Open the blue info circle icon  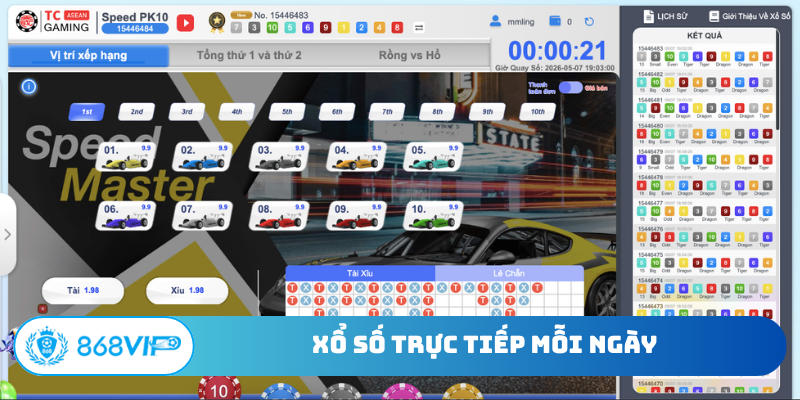click(x=29, y=87)
